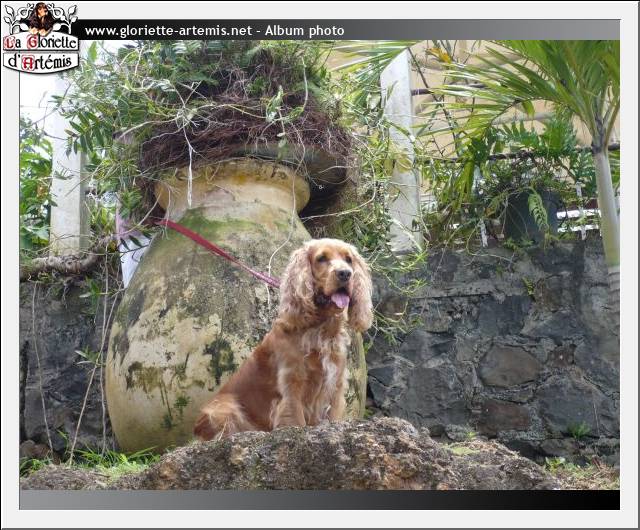
Task: Click the La Gloriette d'Artémis logo
Action: pos(40,38)
